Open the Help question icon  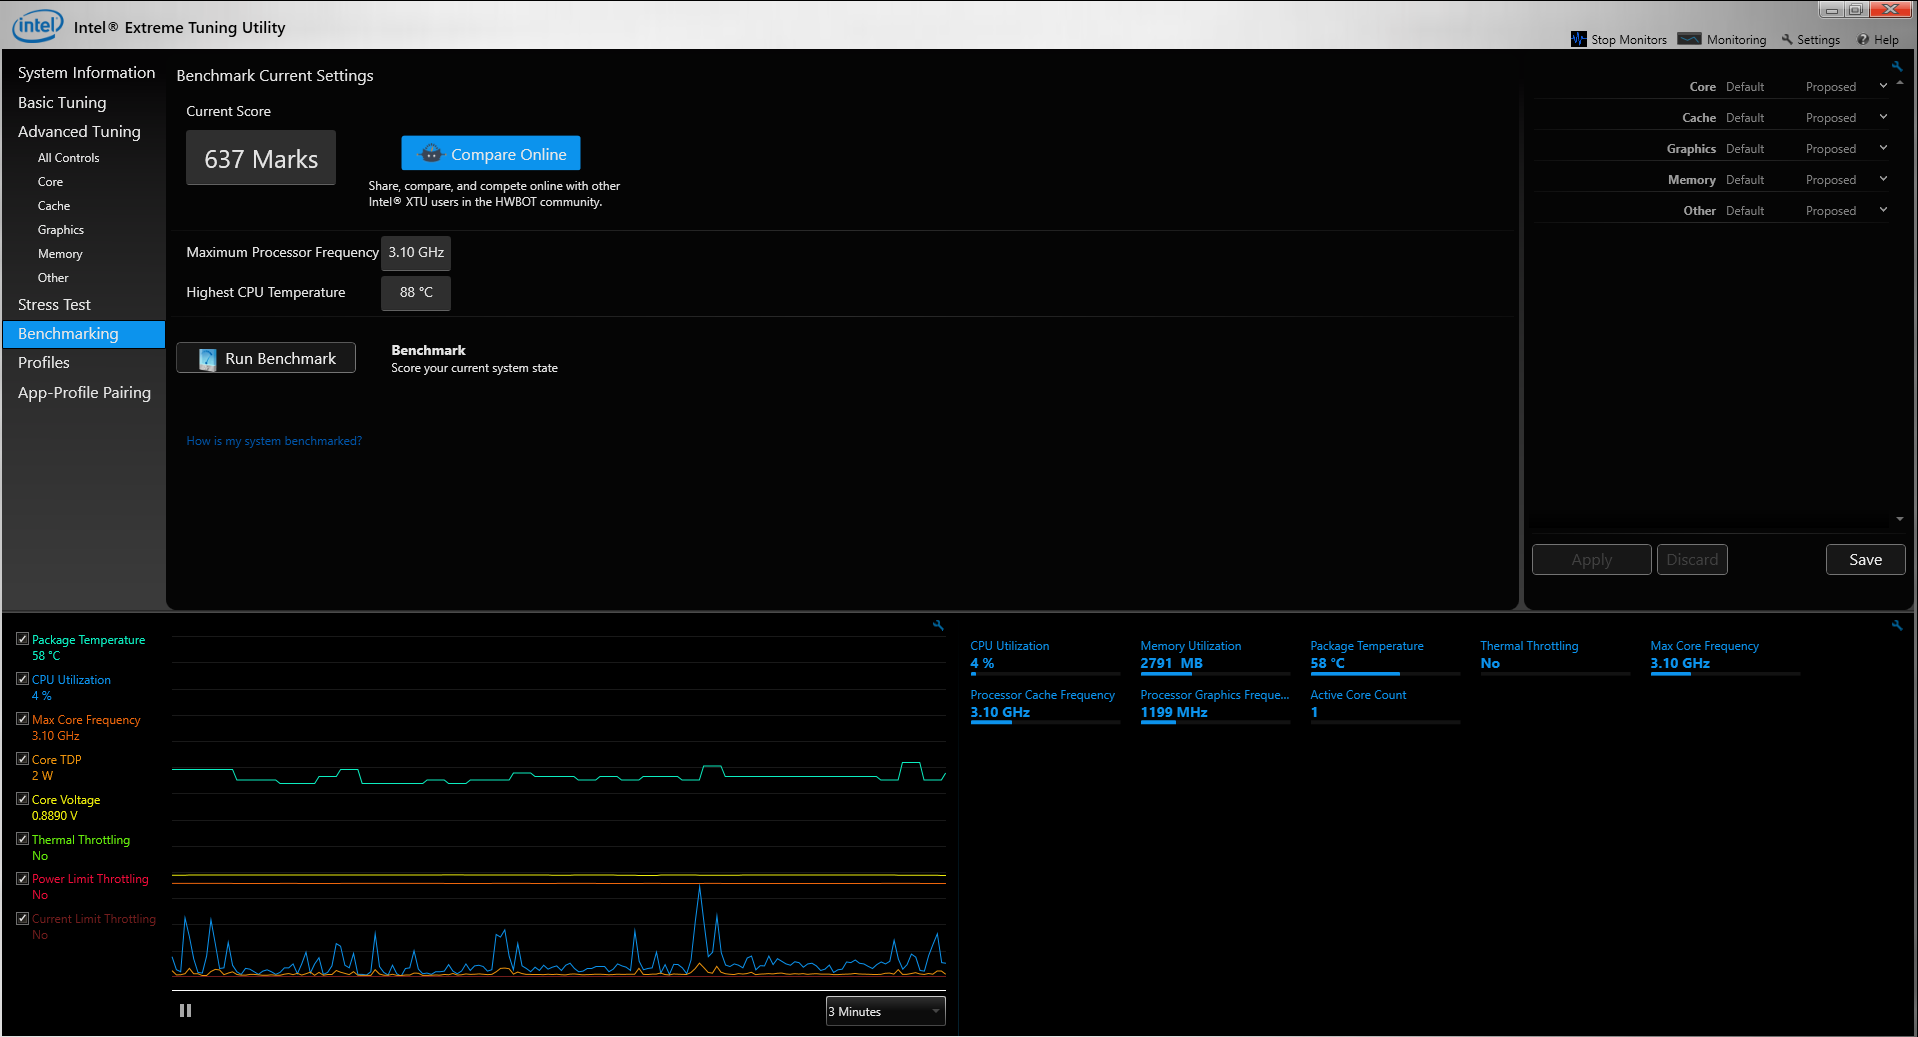click(1863, 39)
